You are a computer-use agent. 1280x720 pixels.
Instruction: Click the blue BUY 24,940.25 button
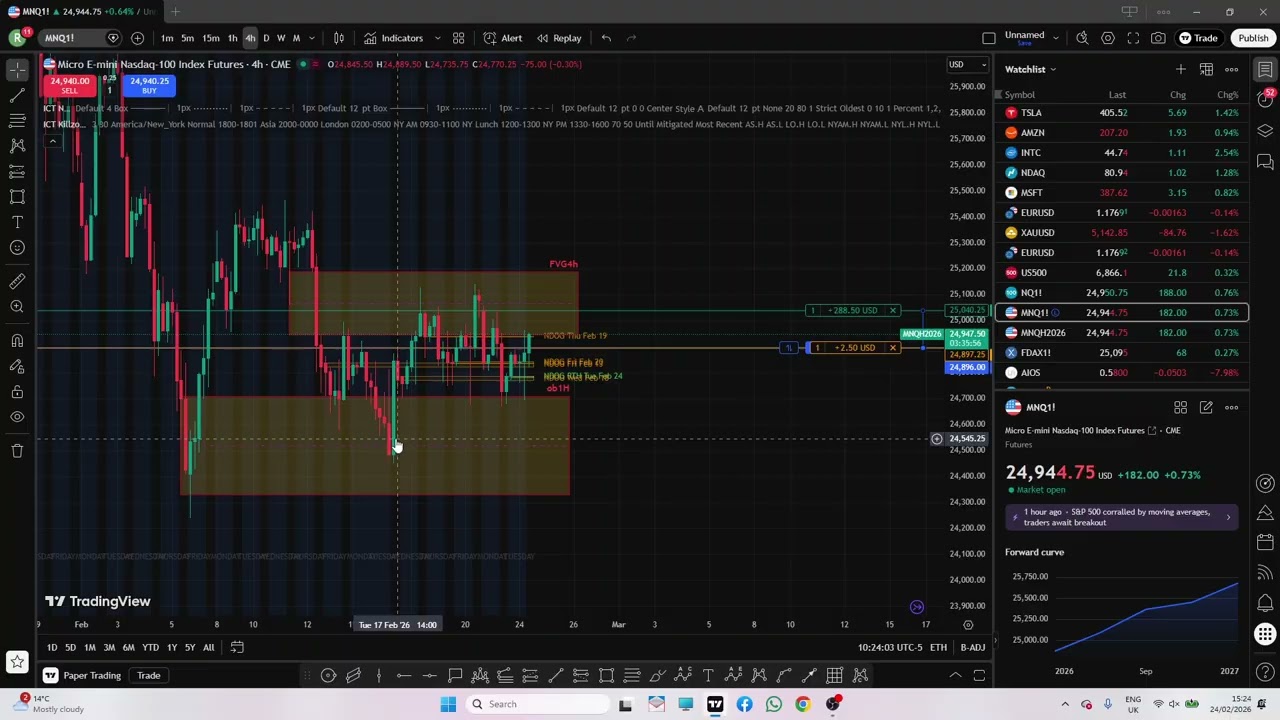(149, 85)
